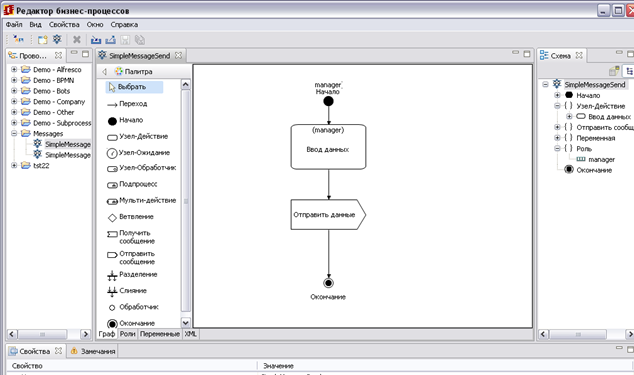Image resolution: width=634 pixels, height=375 pixels.
Task: Click the new project toolbar icon
Action: click(x=42, y=40)
